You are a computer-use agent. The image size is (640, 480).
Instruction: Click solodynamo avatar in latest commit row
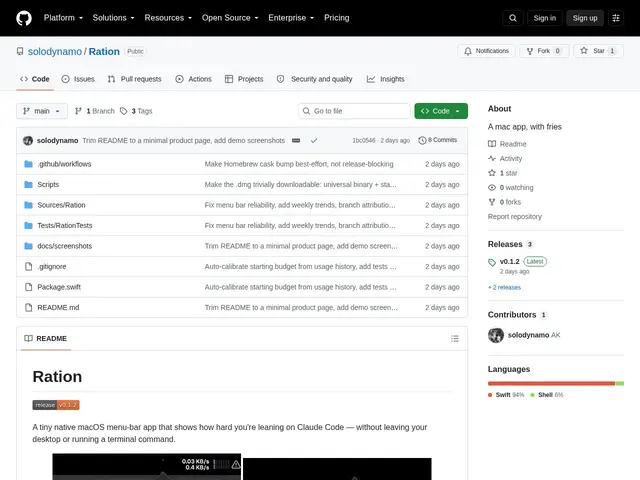[x=28, y=140]
